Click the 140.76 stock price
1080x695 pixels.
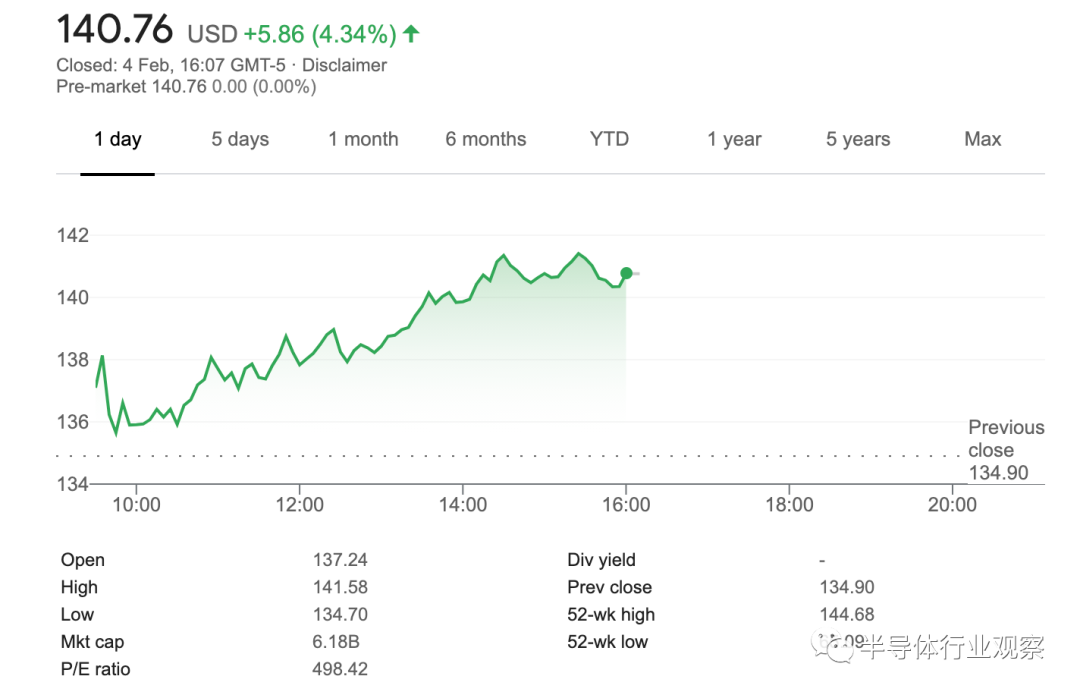tap(114, 30)
